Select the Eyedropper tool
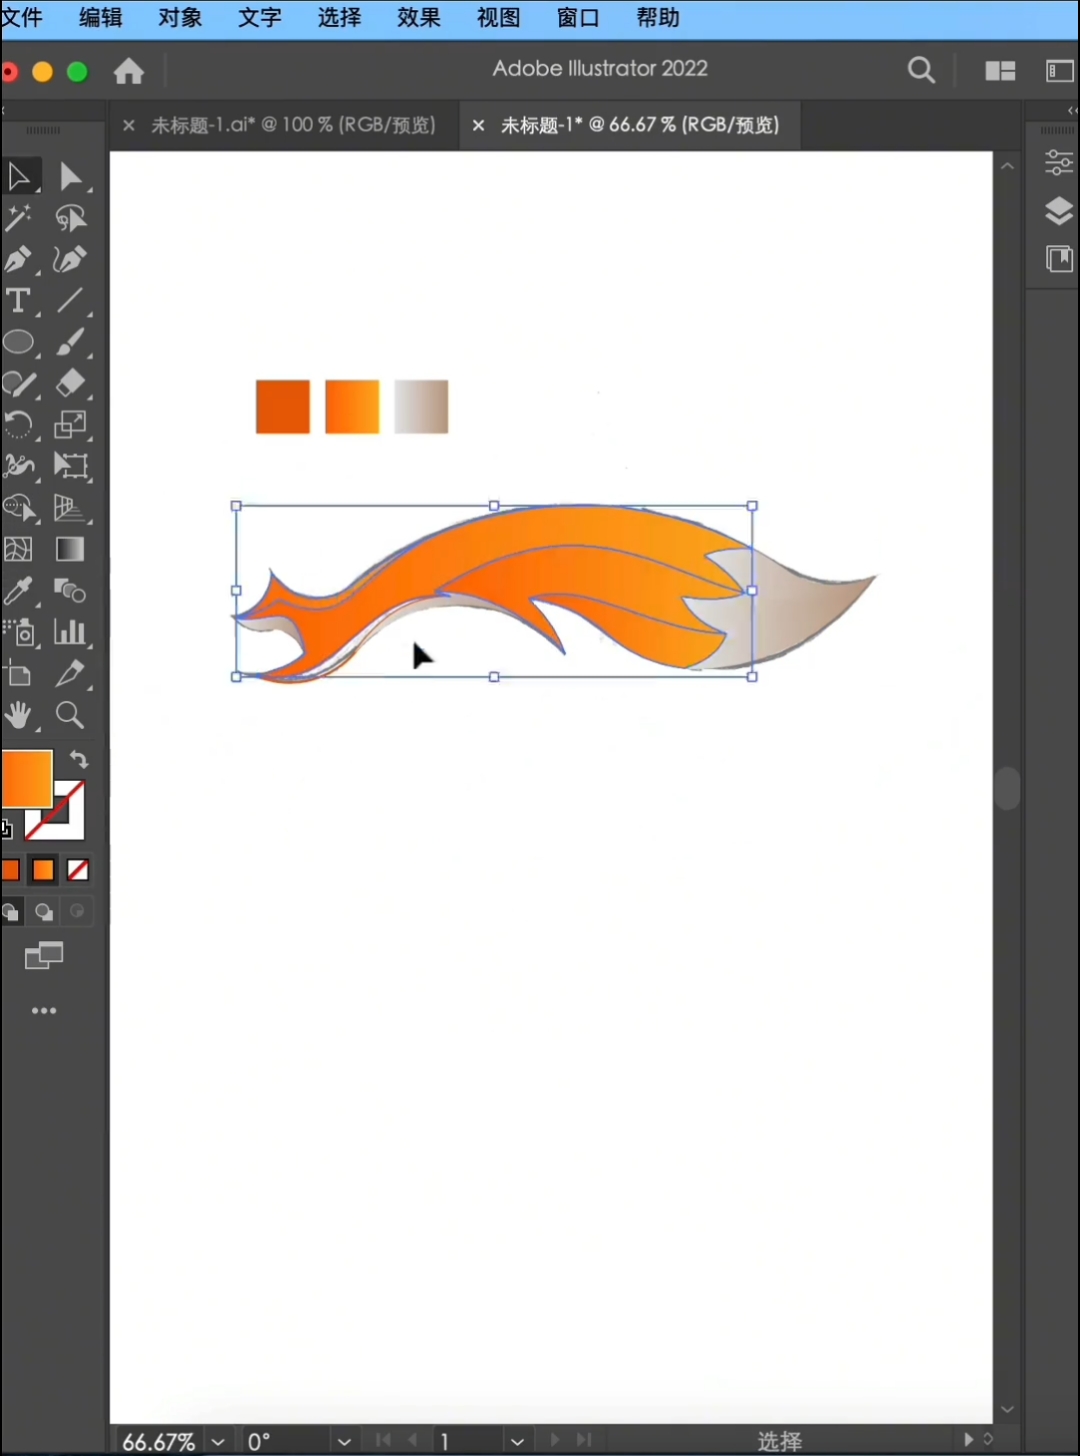This screenshot has width=1080, height=1456. pyautogui.click(x=18, y=591)
